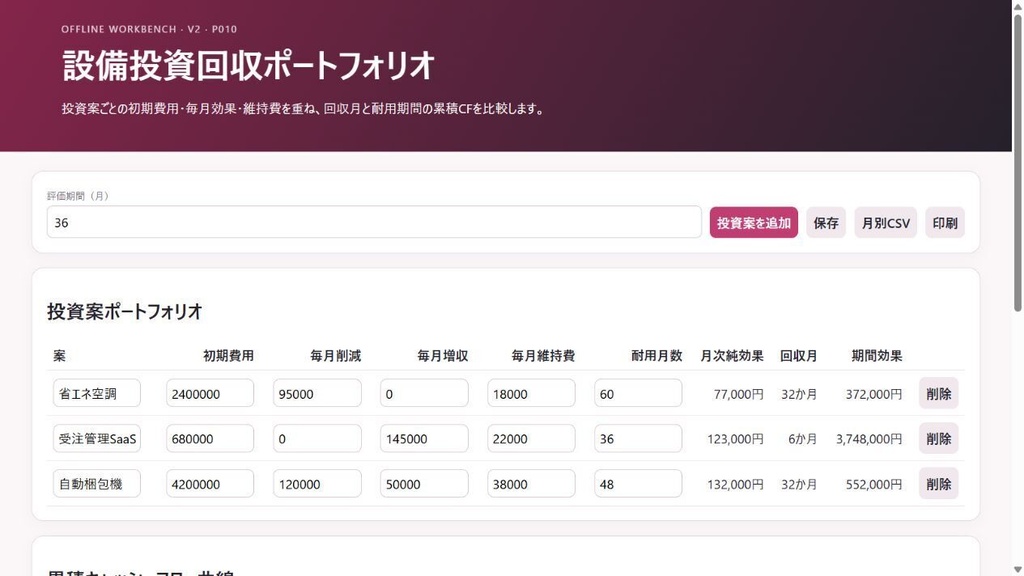
Task: Click the monthly savings field 120000
Action: [x=317, y=484]
